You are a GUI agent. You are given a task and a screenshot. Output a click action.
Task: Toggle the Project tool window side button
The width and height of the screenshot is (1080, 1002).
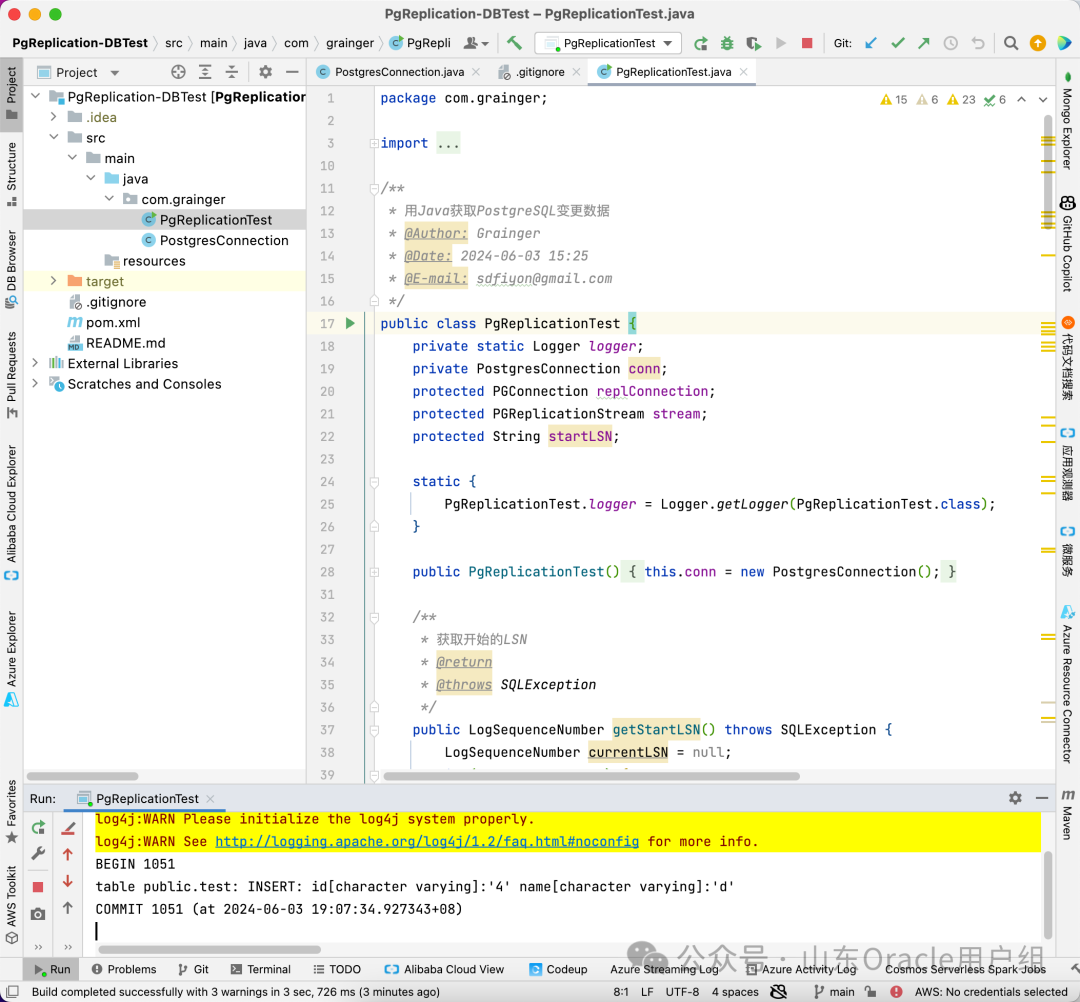(11, 92)
